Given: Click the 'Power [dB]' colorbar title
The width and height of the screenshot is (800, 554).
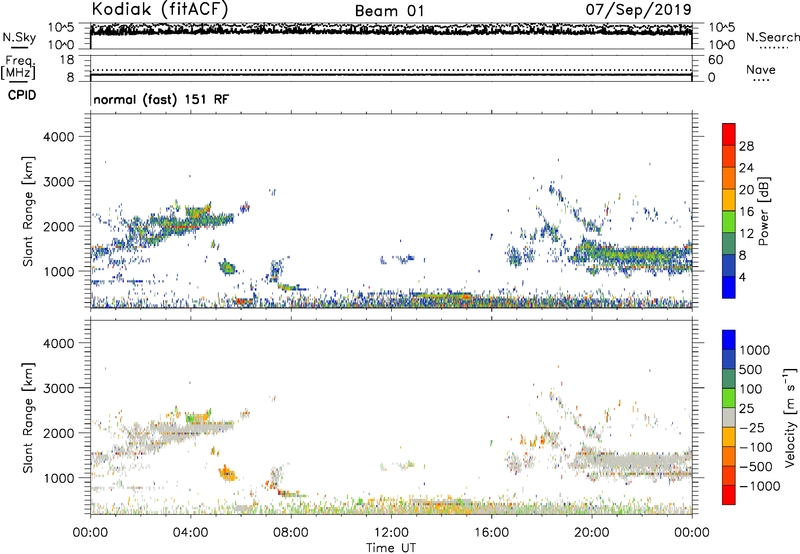Looking at the screenshot, I should [764, 211].
